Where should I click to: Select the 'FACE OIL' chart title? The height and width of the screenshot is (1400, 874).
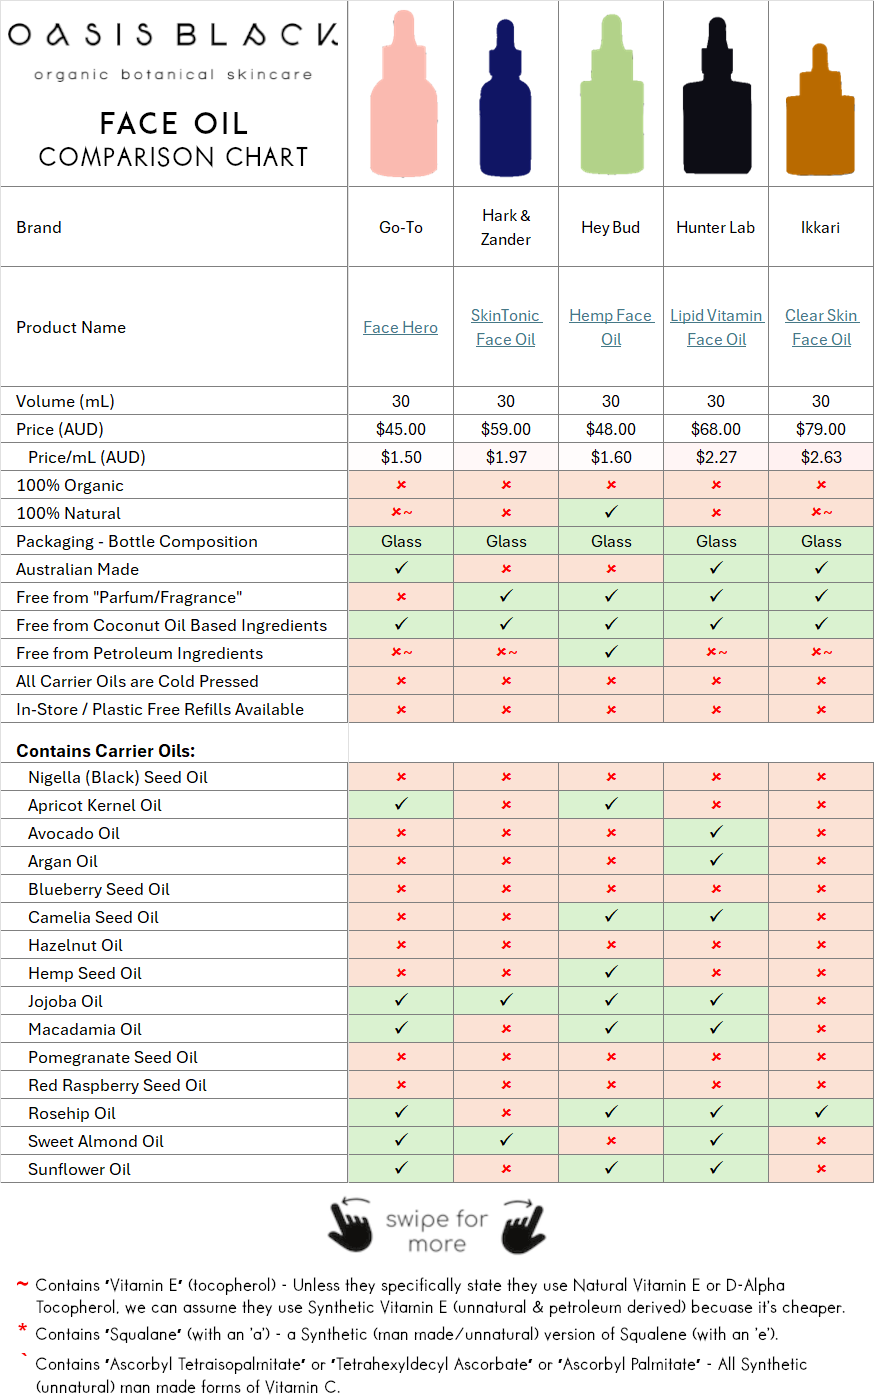point(173,123)
